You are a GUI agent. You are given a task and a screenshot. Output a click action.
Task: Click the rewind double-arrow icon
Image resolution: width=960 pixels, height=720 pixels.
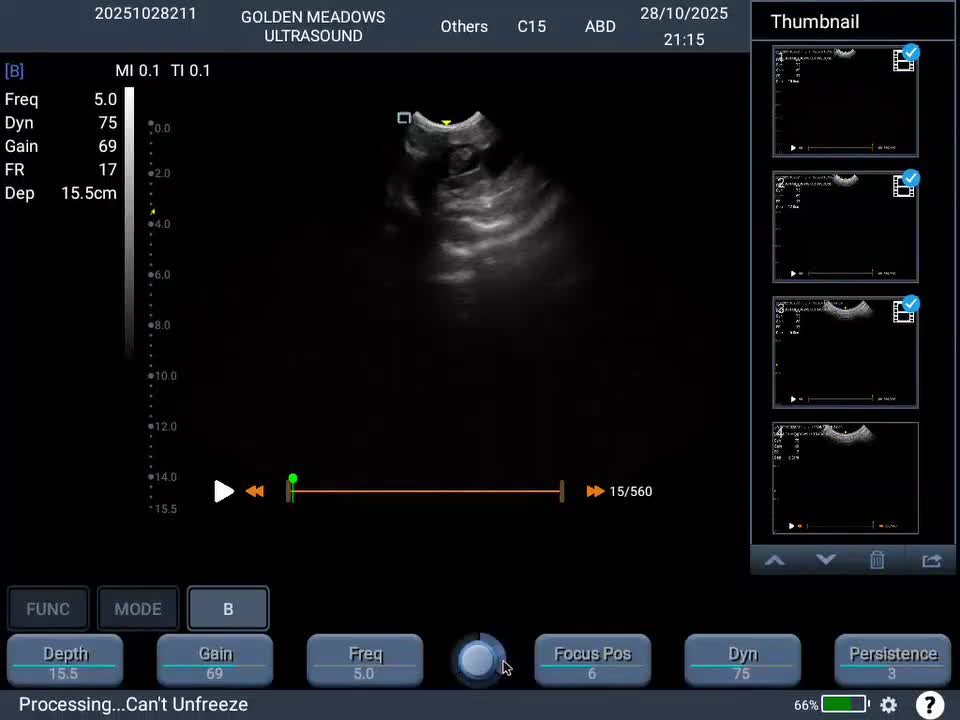255,491
